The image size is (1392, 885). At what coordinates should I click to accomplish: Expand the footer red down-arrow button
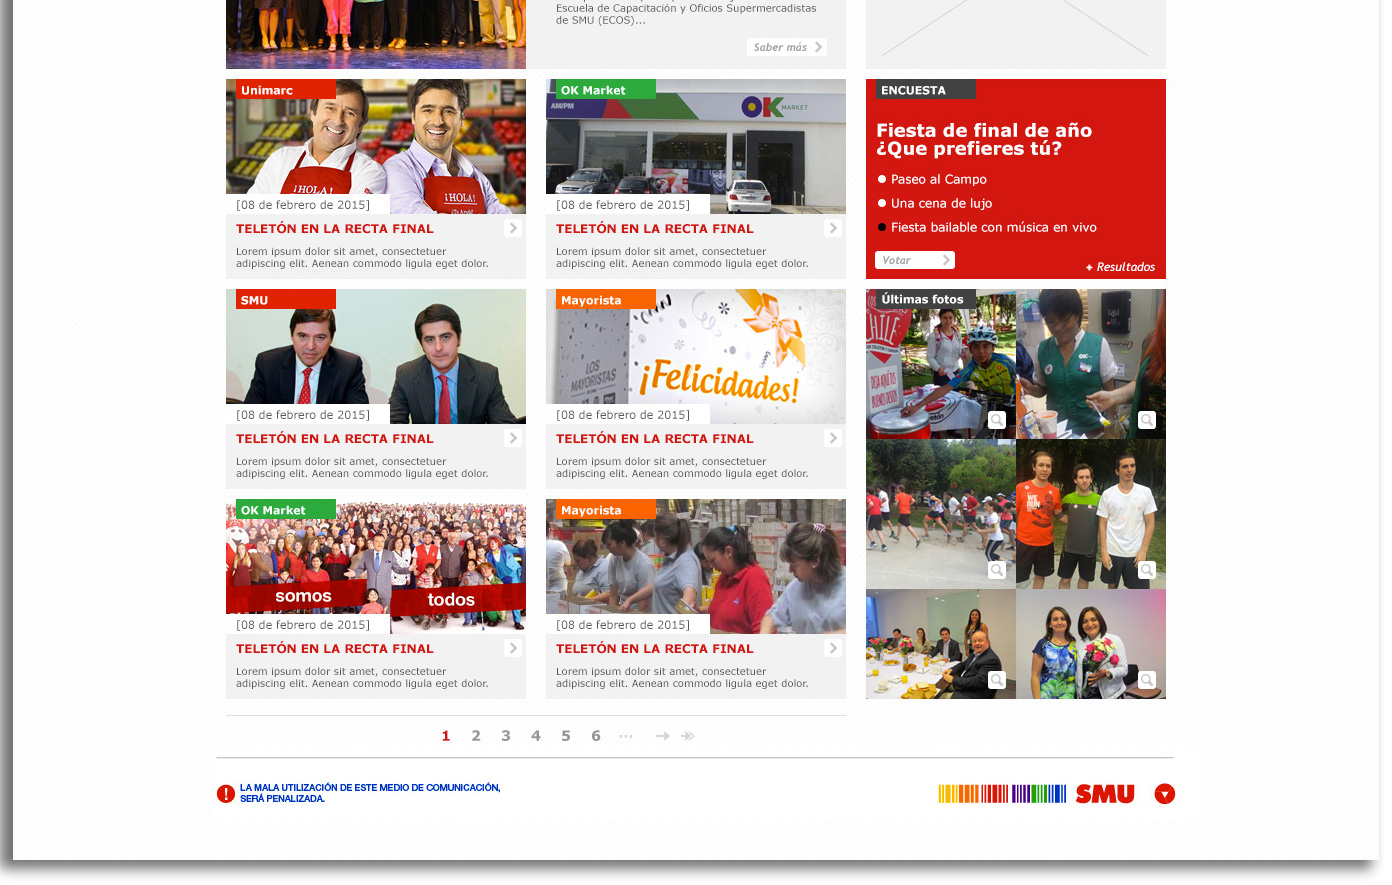coord(1165,794)
